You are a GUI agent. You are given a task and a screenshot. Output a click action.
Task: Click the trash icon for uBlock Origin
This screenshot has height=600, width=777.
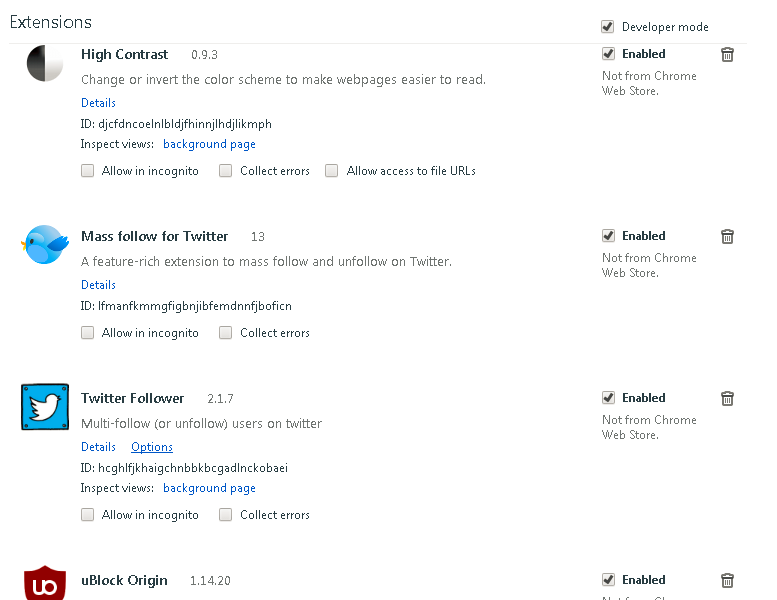728,580
